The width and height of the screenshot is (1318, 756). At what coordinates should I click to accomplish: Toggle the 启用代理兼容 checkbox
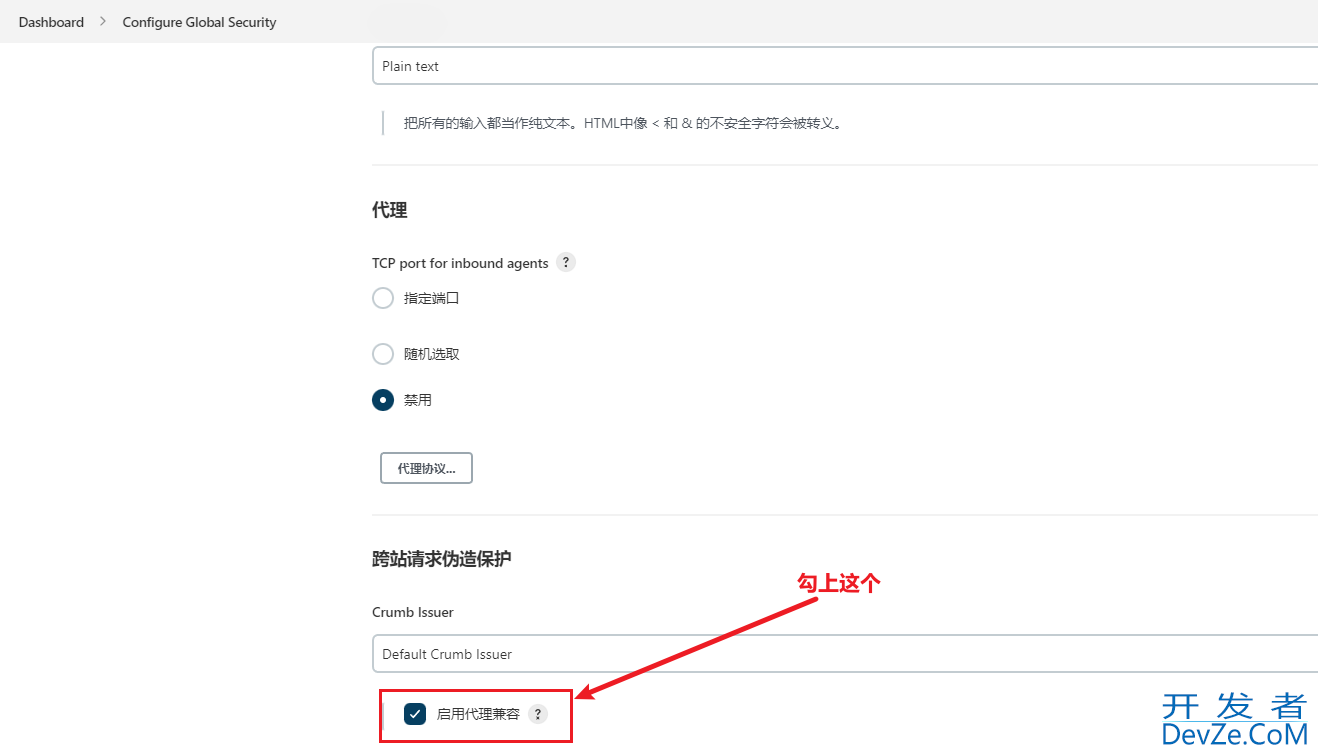[415, 714]
